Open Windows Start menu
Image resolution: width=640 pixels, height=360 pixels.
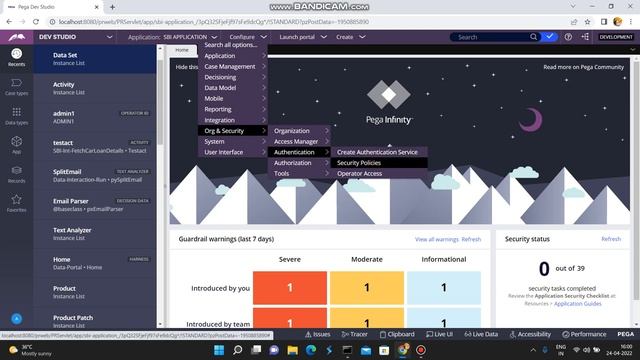click(219, 350)
